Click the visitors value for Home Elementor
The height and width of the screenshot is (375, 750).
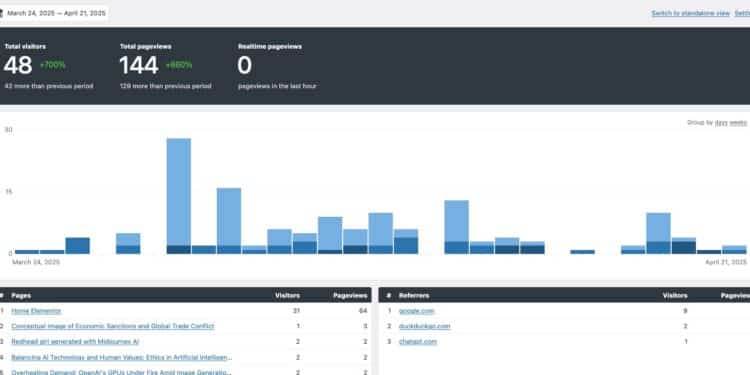(x=296, y=311)
